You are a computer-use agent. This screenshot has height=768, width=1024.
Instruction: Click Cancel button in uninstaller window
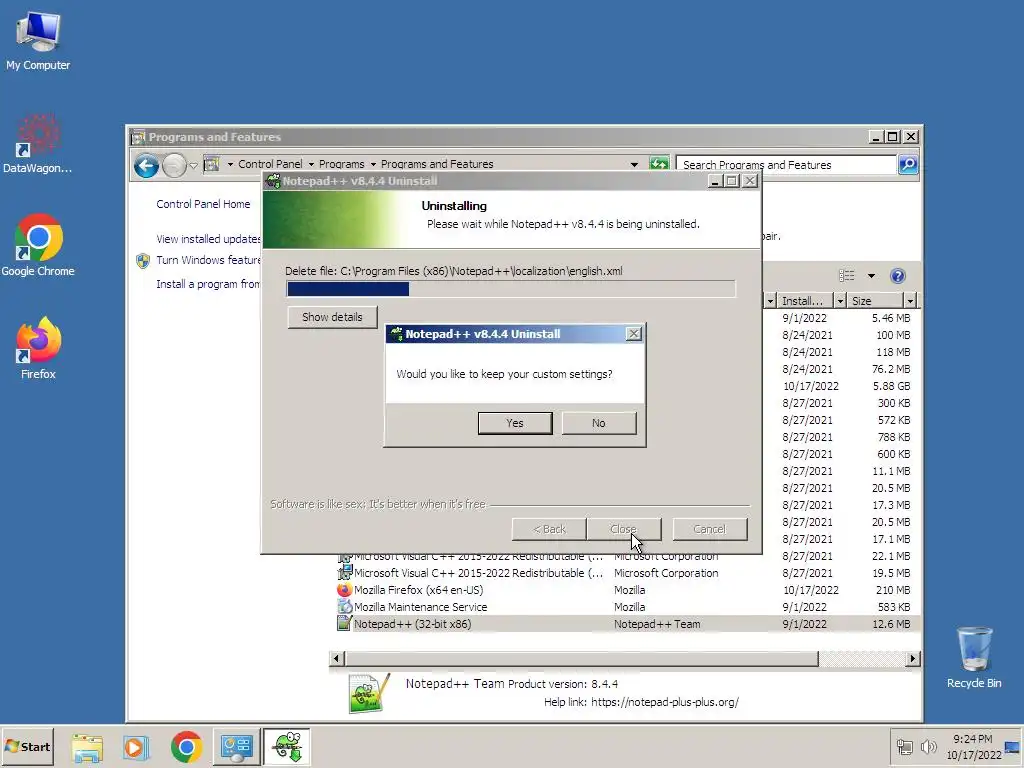[x=710, y=530]
